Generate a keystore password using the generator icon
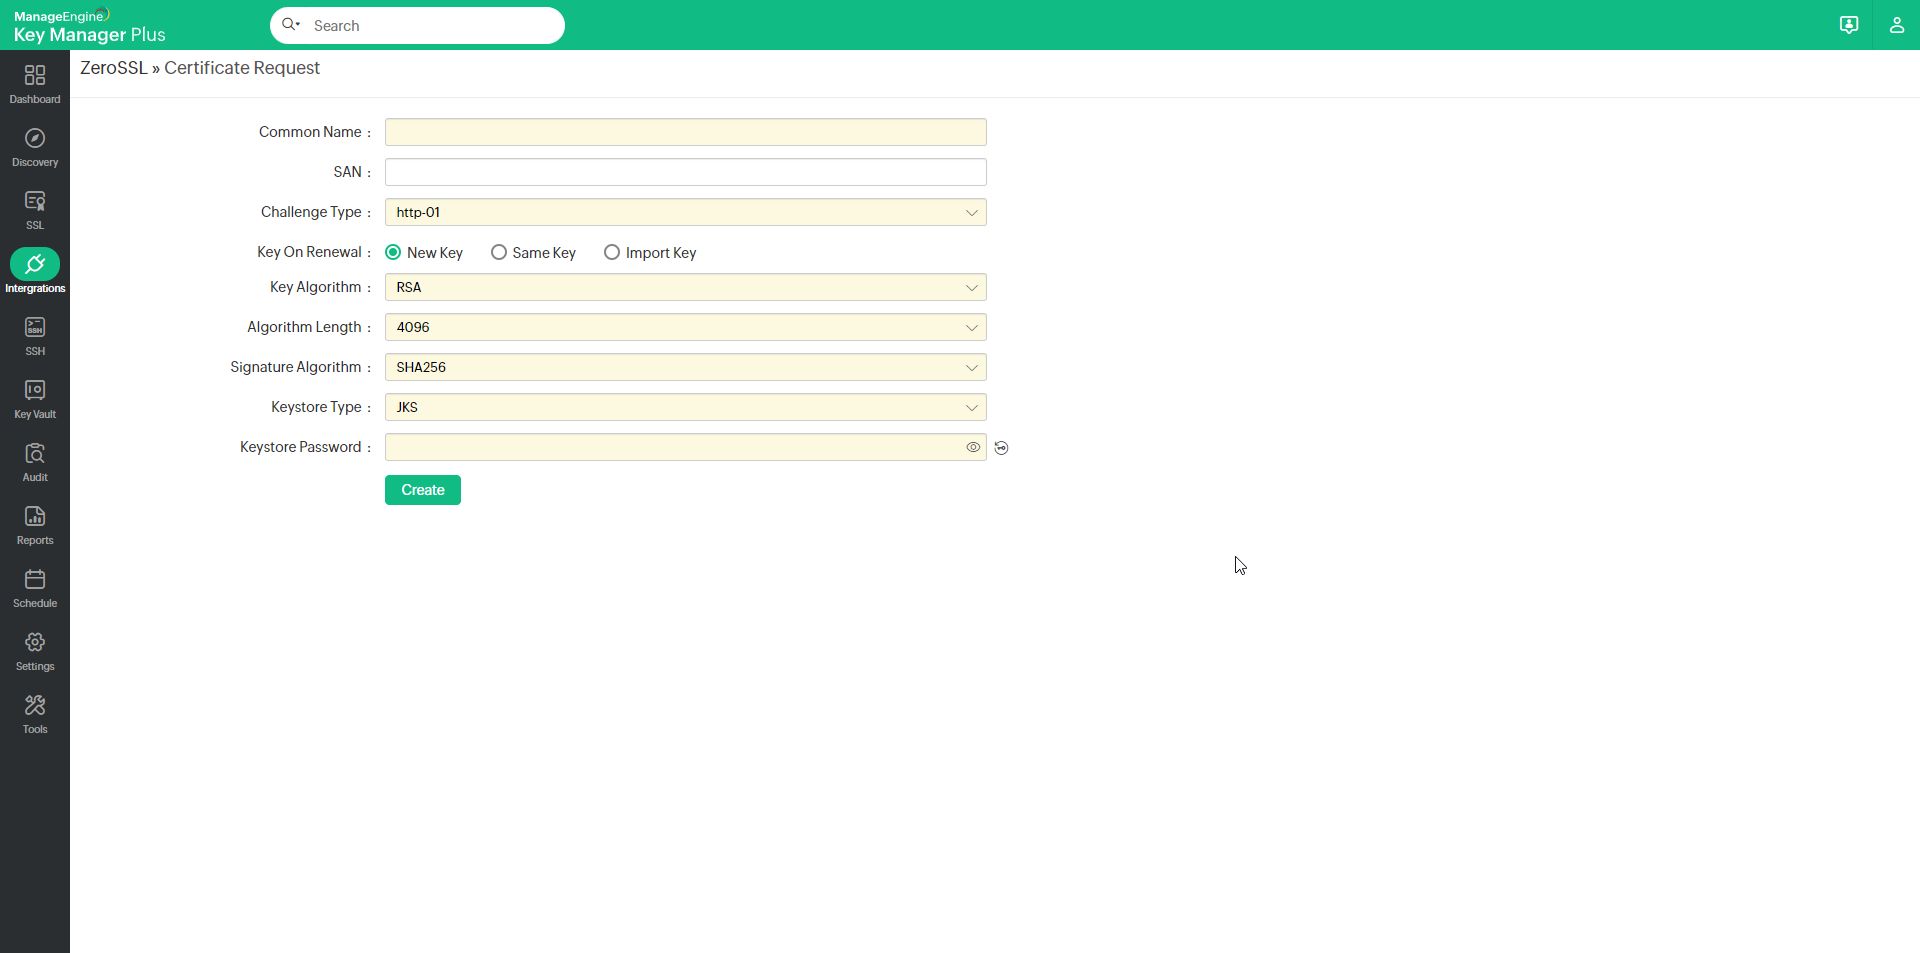Image resolution: width=1920 pixels, height=953 pixels. pos(1001,448)
